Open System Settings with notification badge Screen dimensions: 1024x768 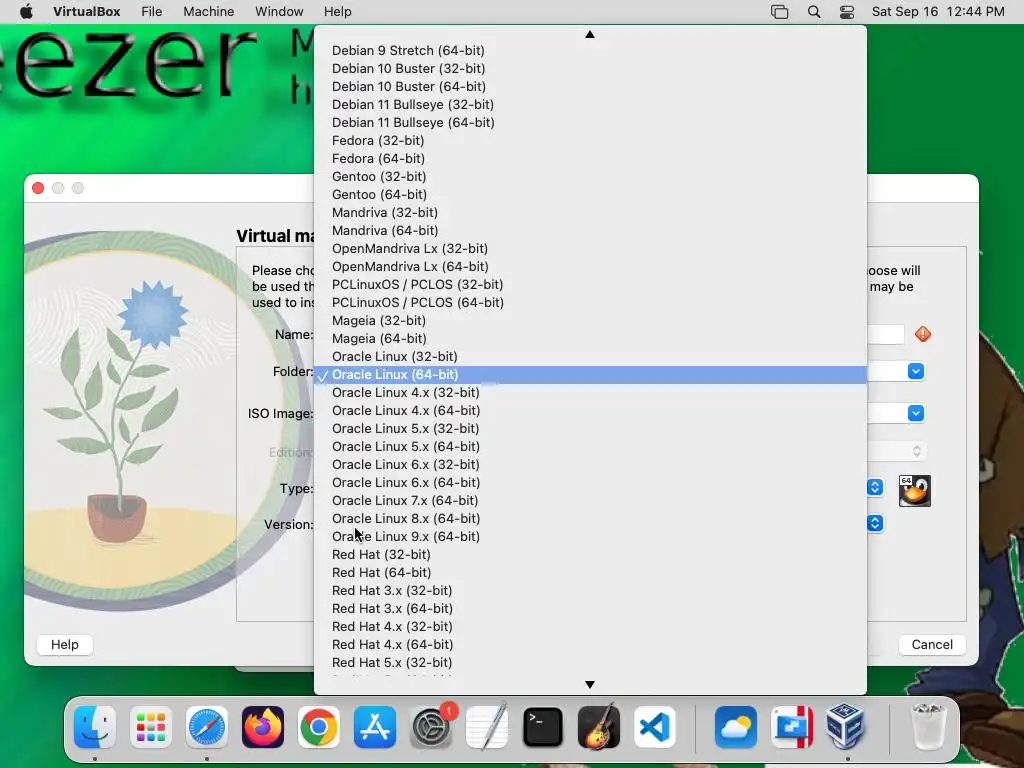(431, 727)
